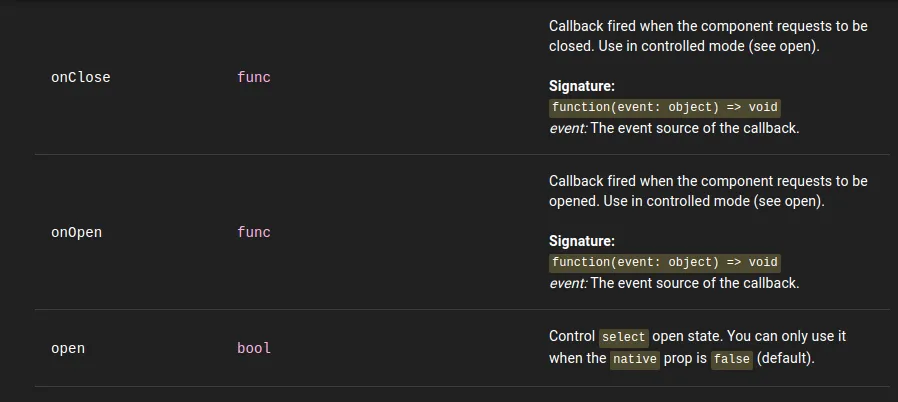The image size is (898, 402).
Task: Select the bool type label
Action: pos(254,348)
